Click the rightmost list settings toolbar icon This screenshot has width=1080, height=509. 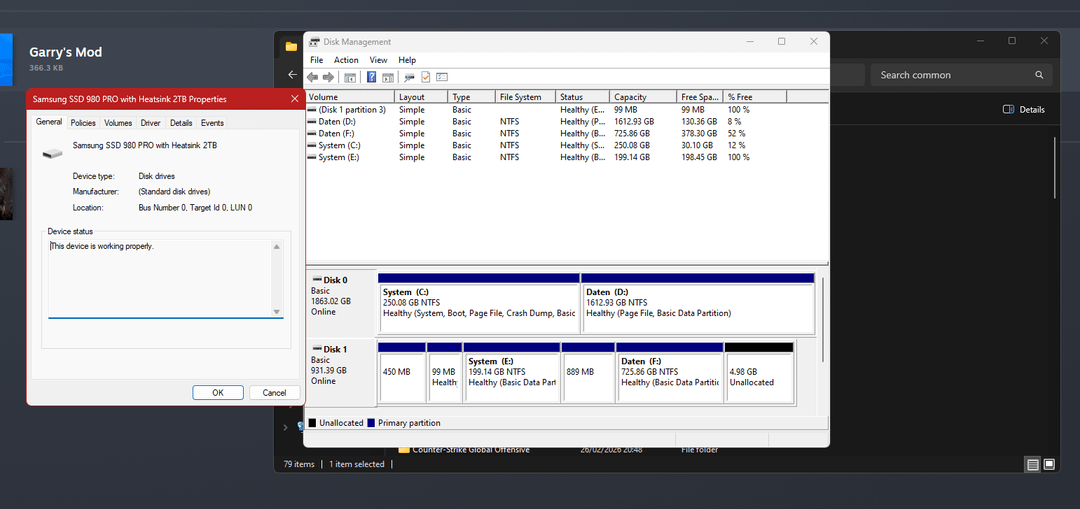pyautogui.click(x=441, y=77)
